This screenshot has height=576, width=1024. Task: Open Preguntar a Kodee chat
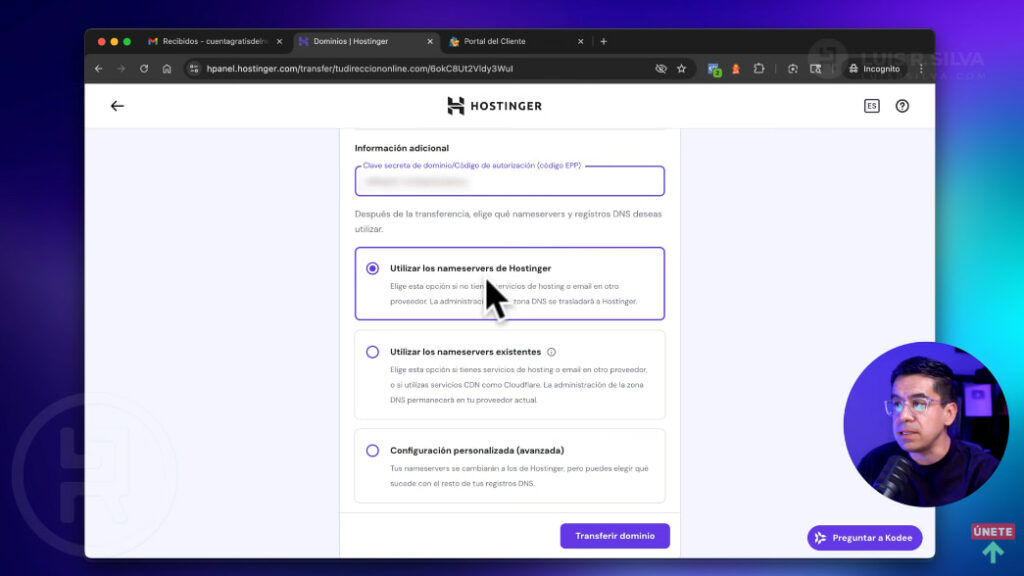click(864, 538)
